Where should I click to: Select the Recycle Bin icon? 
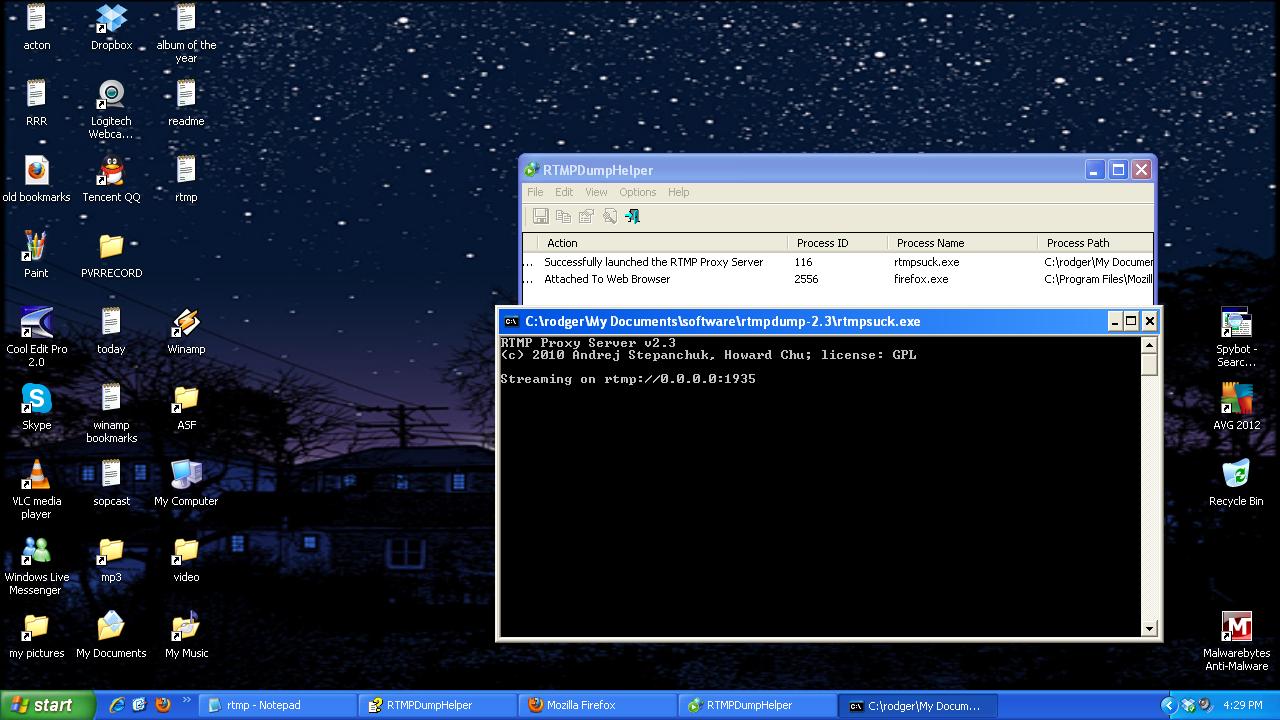click(x=1236, y=474)
